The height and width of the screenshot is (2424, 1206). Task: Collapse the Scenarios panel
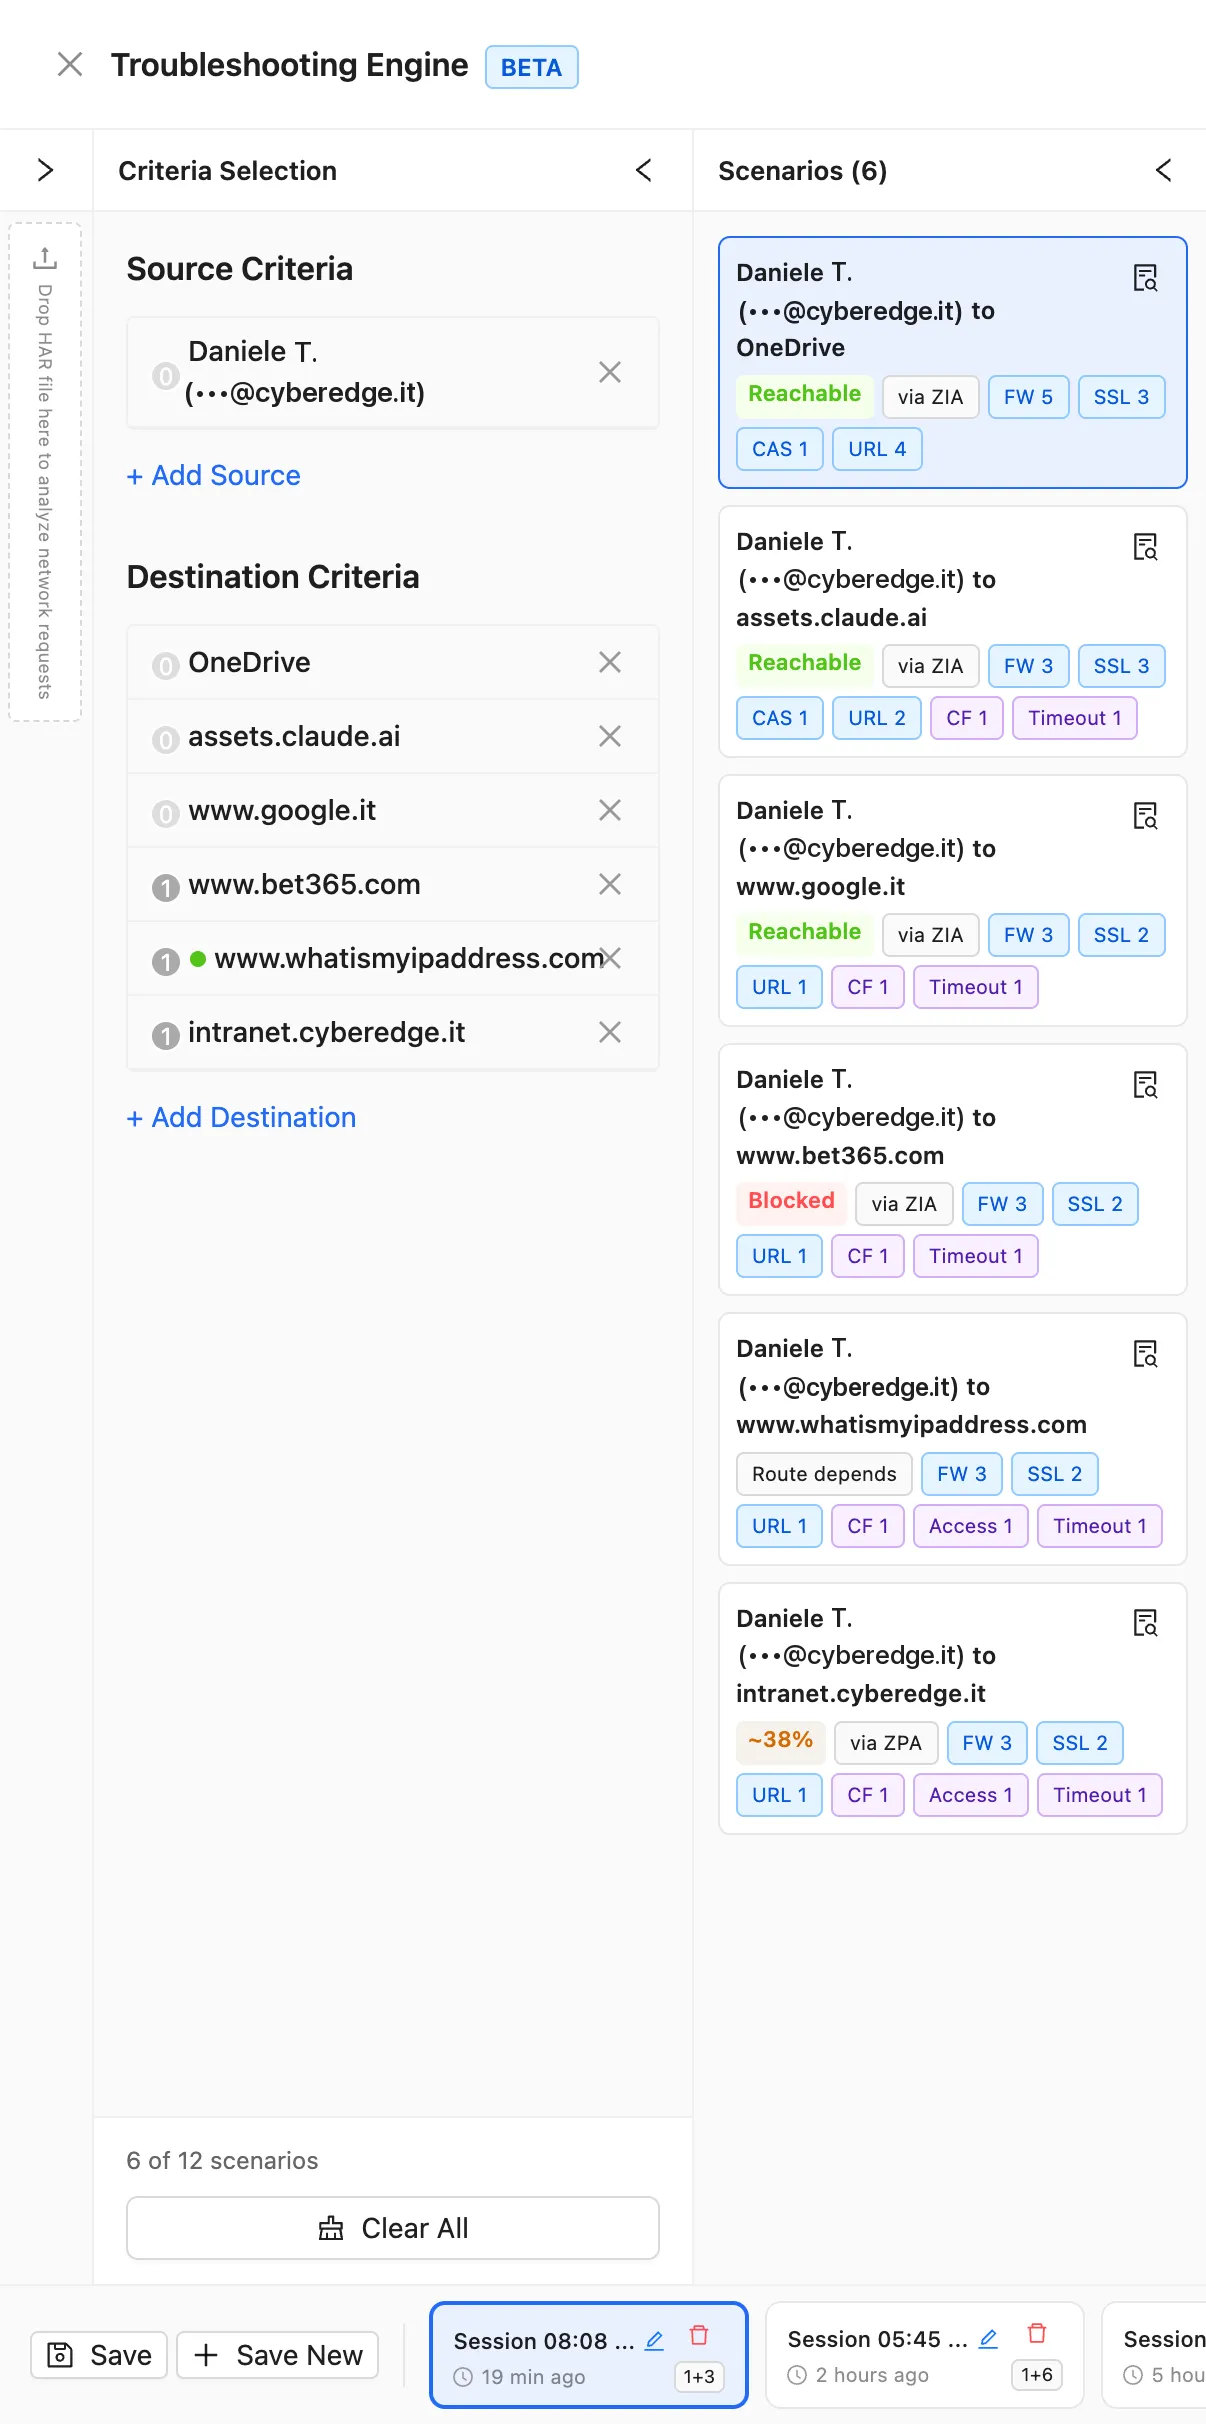coord(1163,170)
